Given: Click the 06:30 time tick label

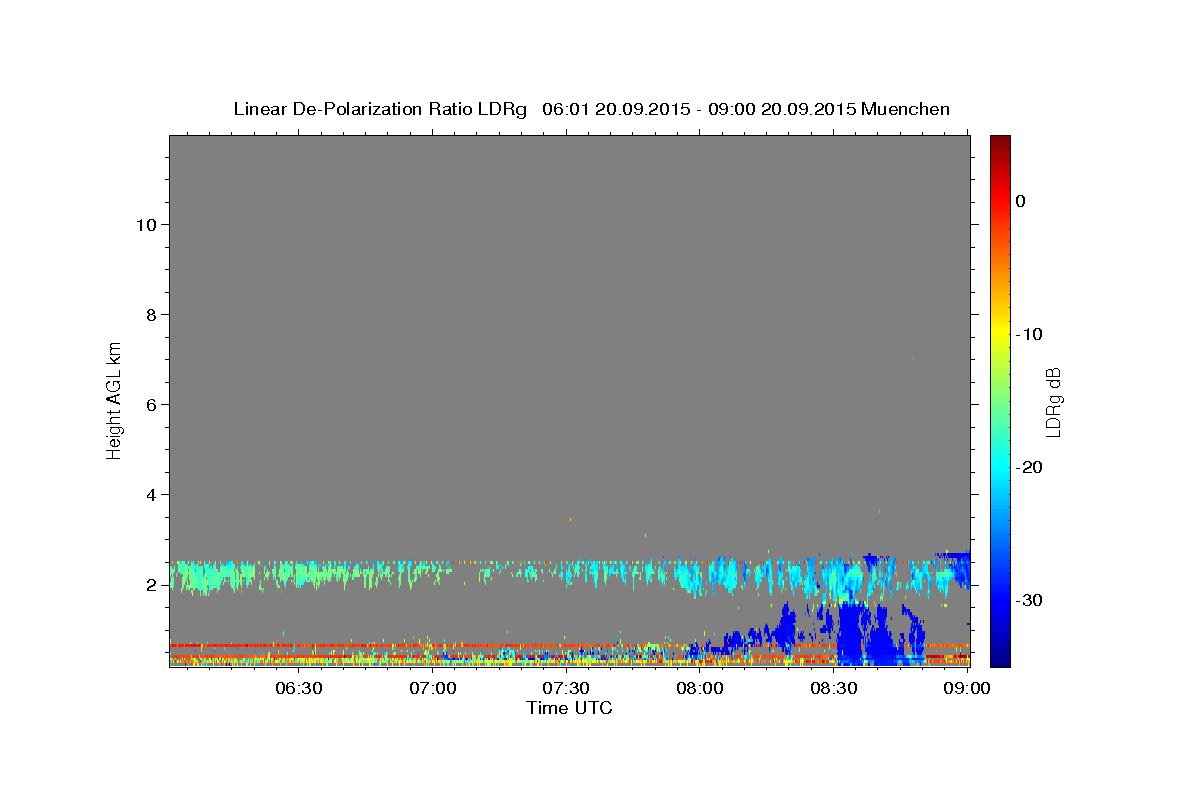Looking at the screenshot, I should coord(298,689).
